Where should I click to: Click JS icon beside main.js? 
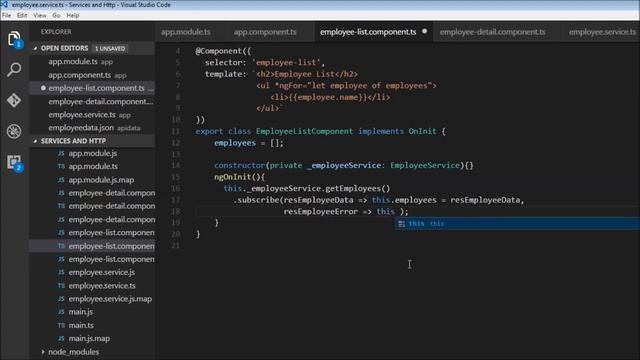click(61, 312)
